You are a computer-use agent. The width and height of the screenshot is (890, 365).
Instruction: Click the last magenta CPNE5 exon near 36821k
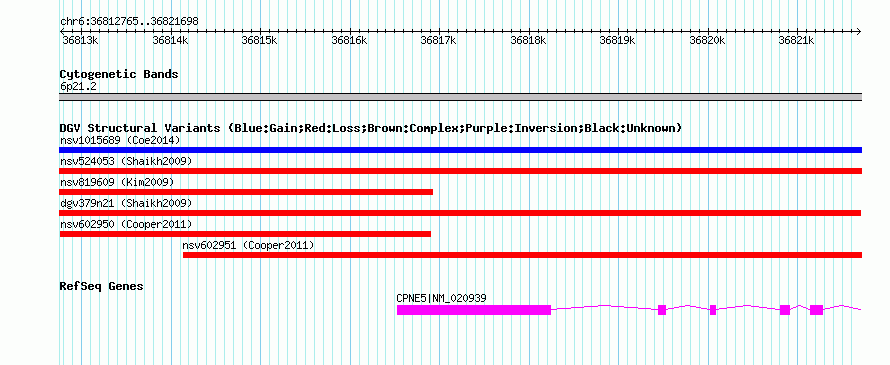click(816, 310)
